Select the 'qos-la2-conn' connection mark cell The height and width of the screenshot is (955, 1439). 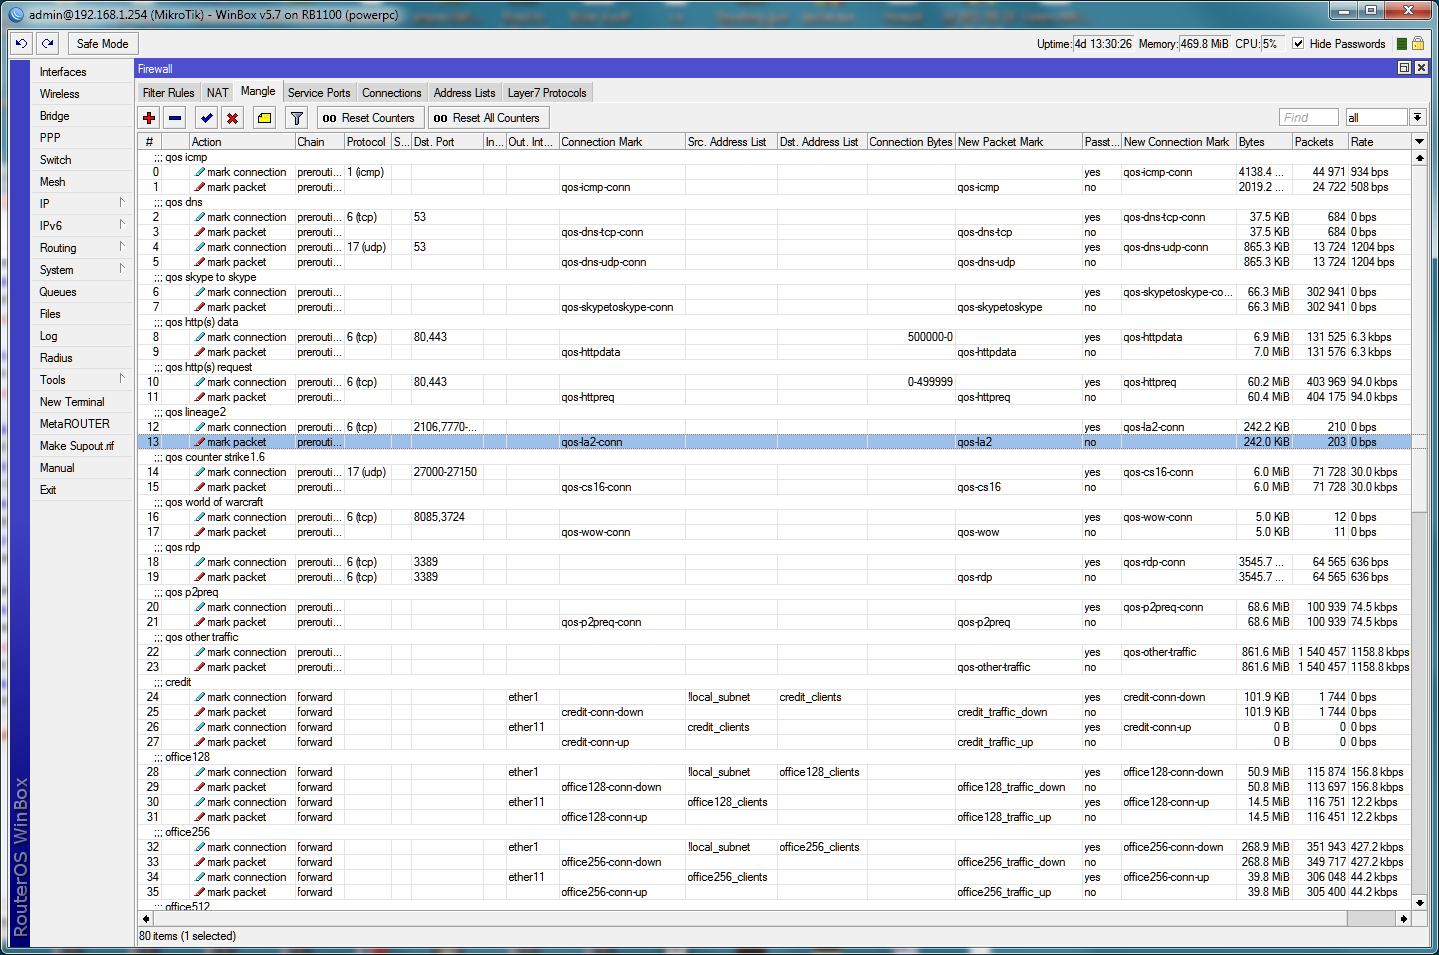coord(622,442)
